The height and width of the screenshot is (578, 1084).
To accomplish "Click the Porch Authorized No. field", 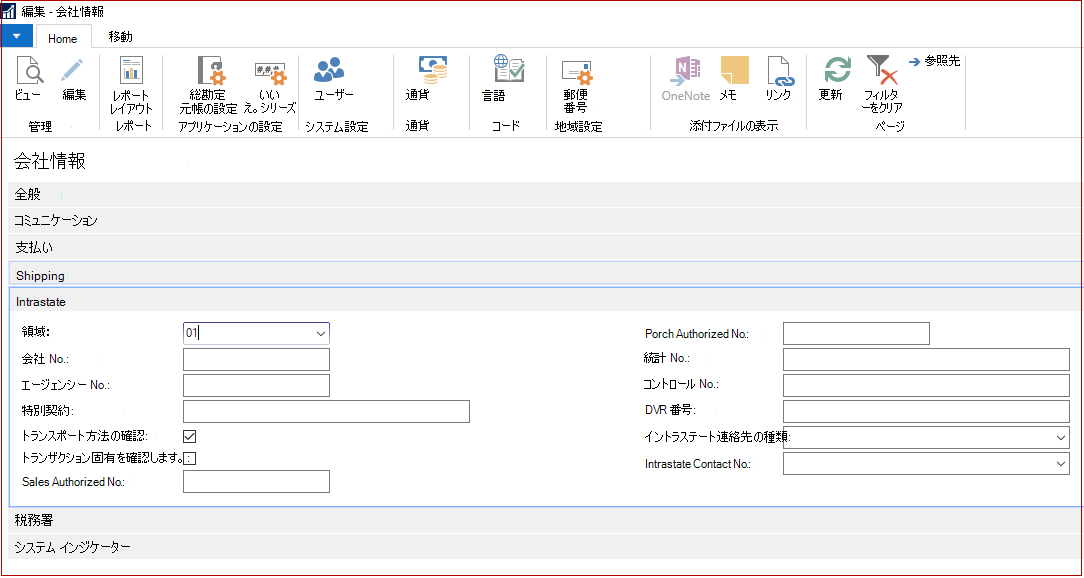I will [x=857, y=333].
